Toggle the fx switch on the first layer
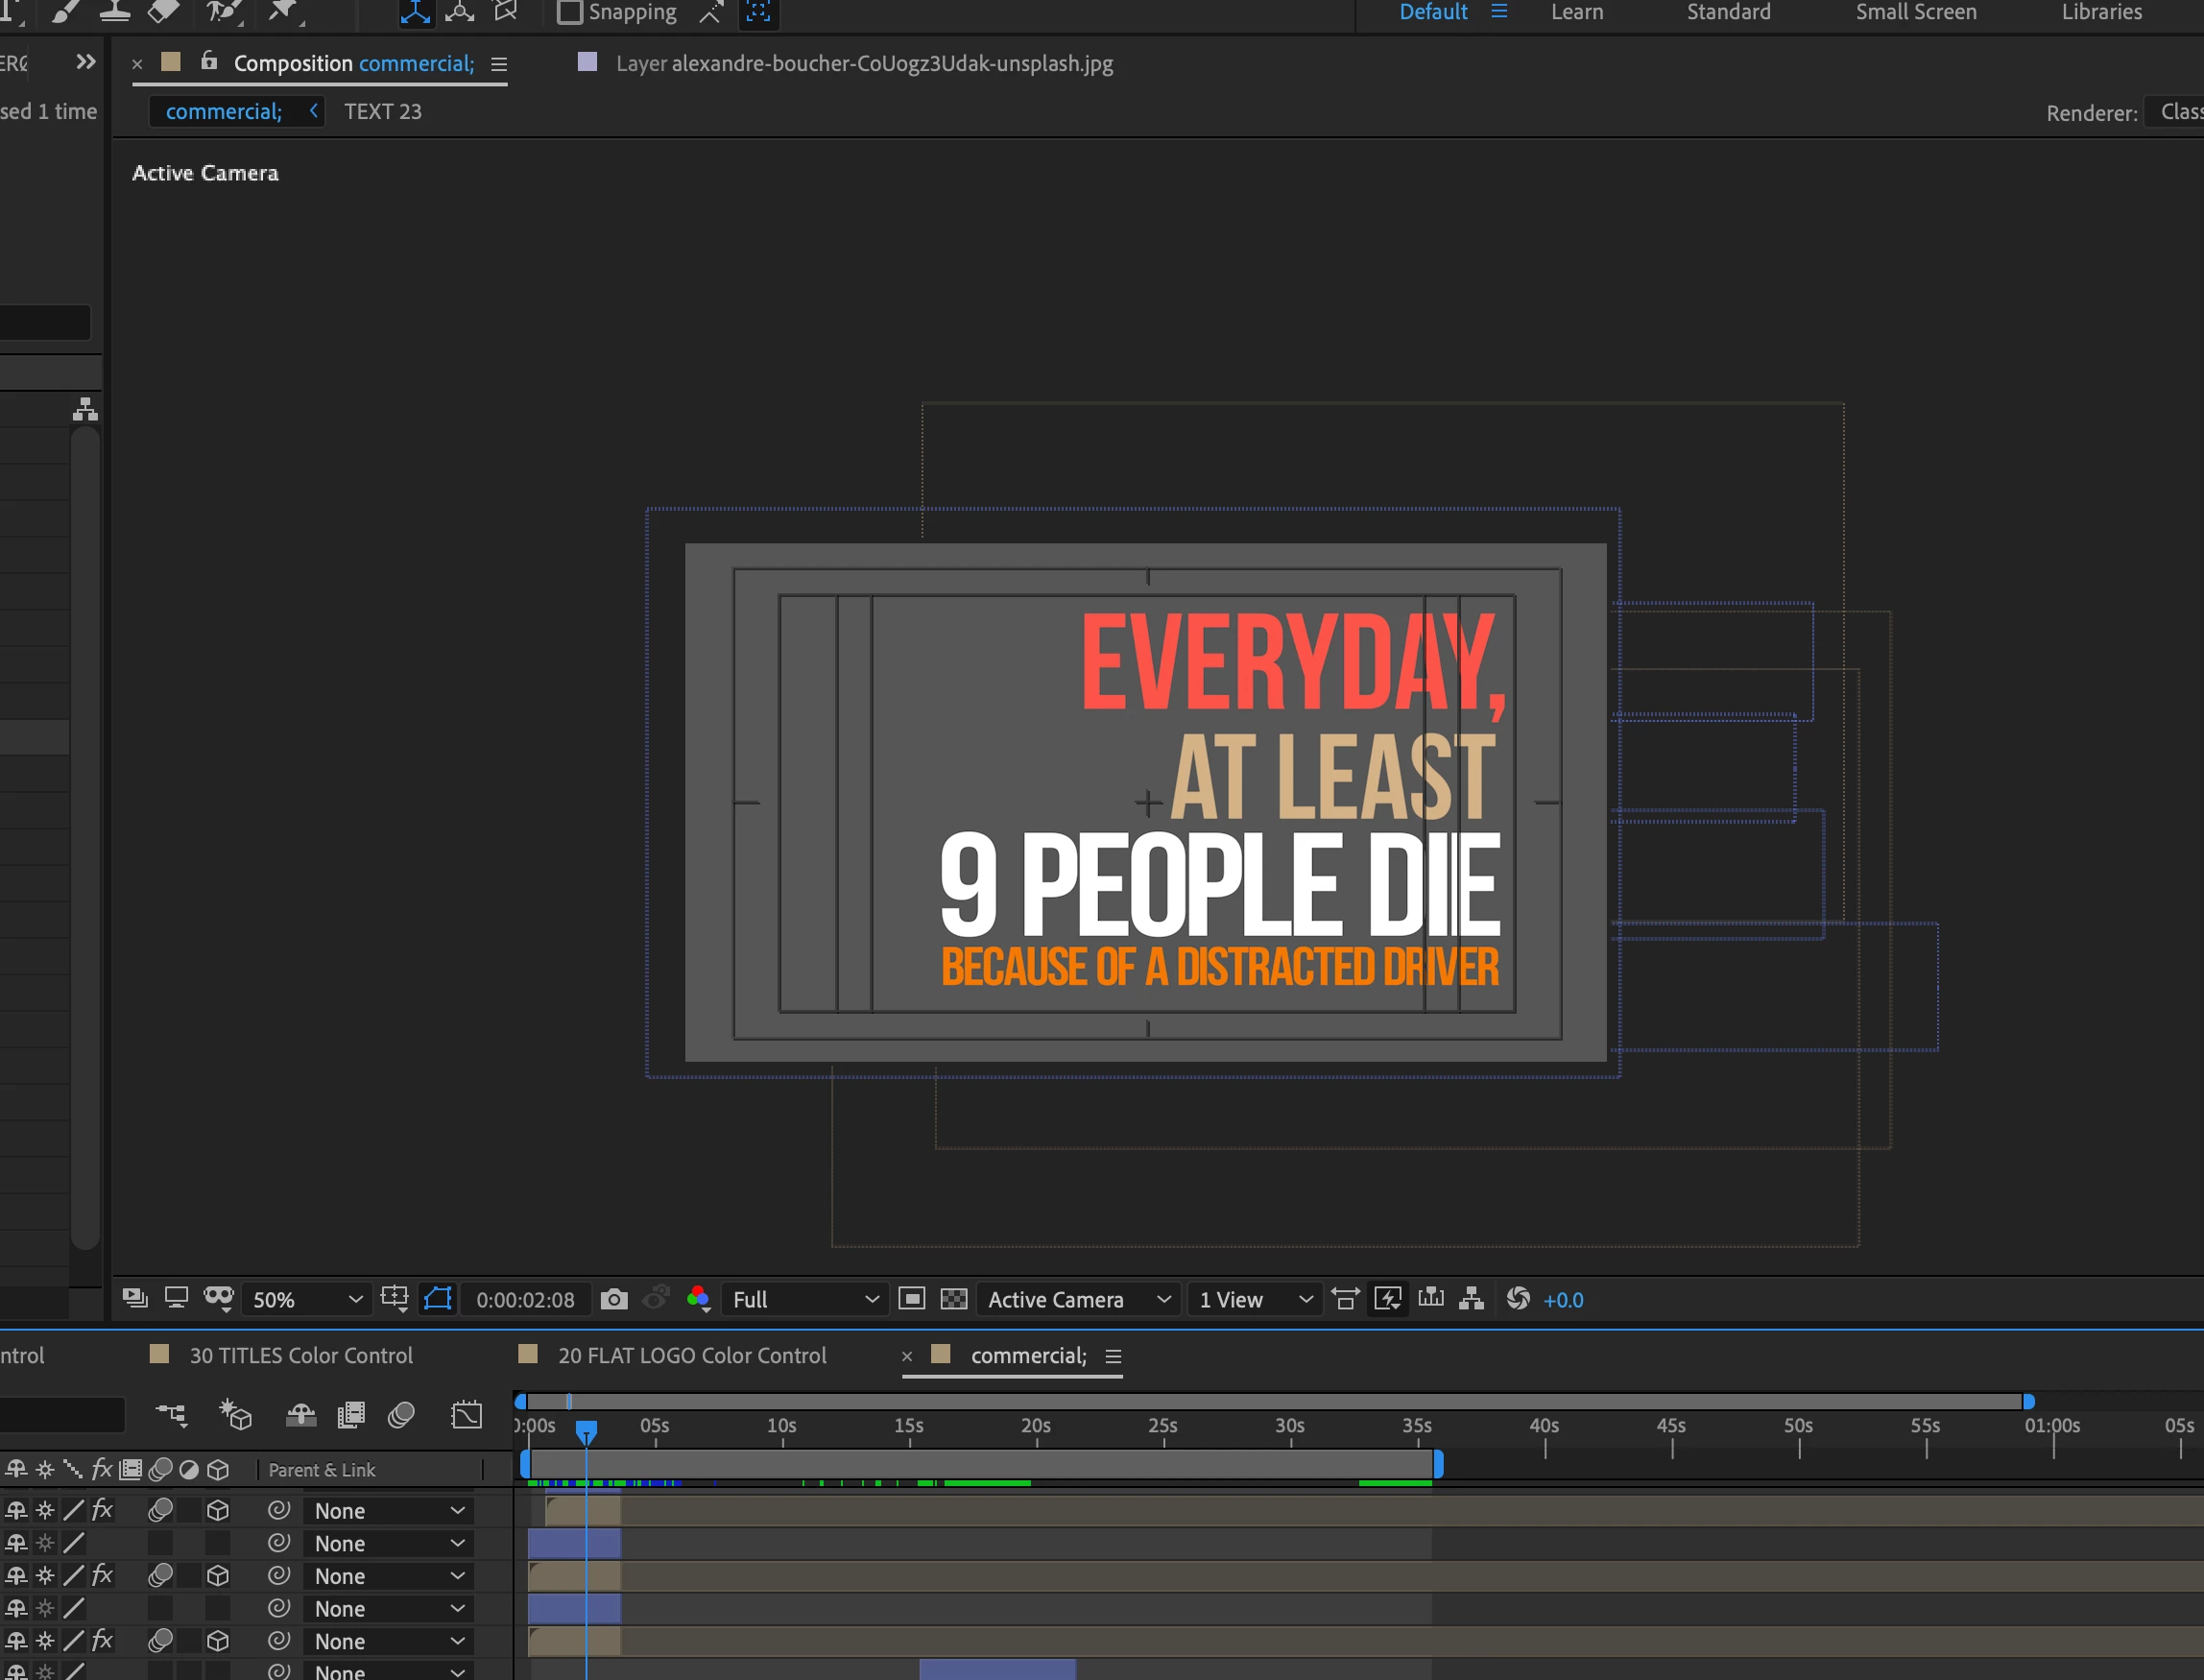Image resolution: width=2204 pixels, height=1680 pixels. (x=102, y=1510)
